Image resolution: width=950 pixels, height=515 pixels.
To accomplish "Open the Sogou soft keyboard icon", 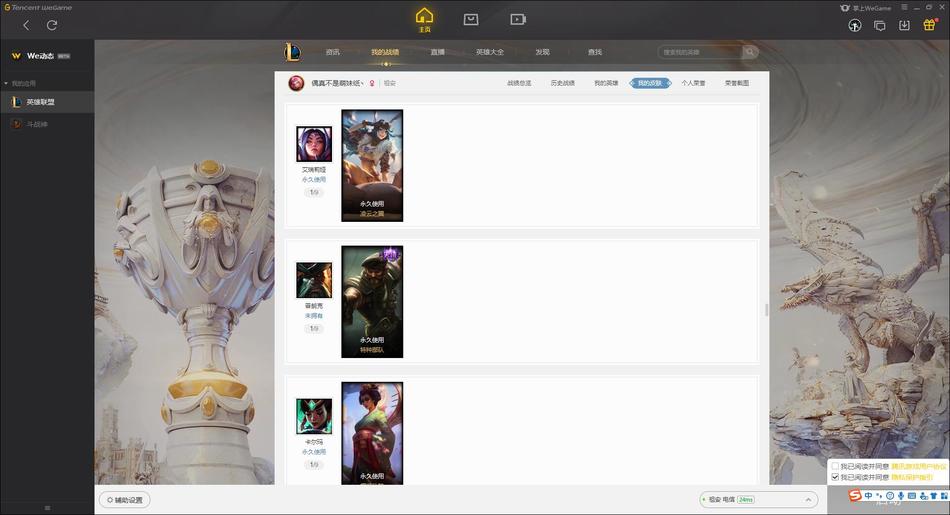I will 912,496.
